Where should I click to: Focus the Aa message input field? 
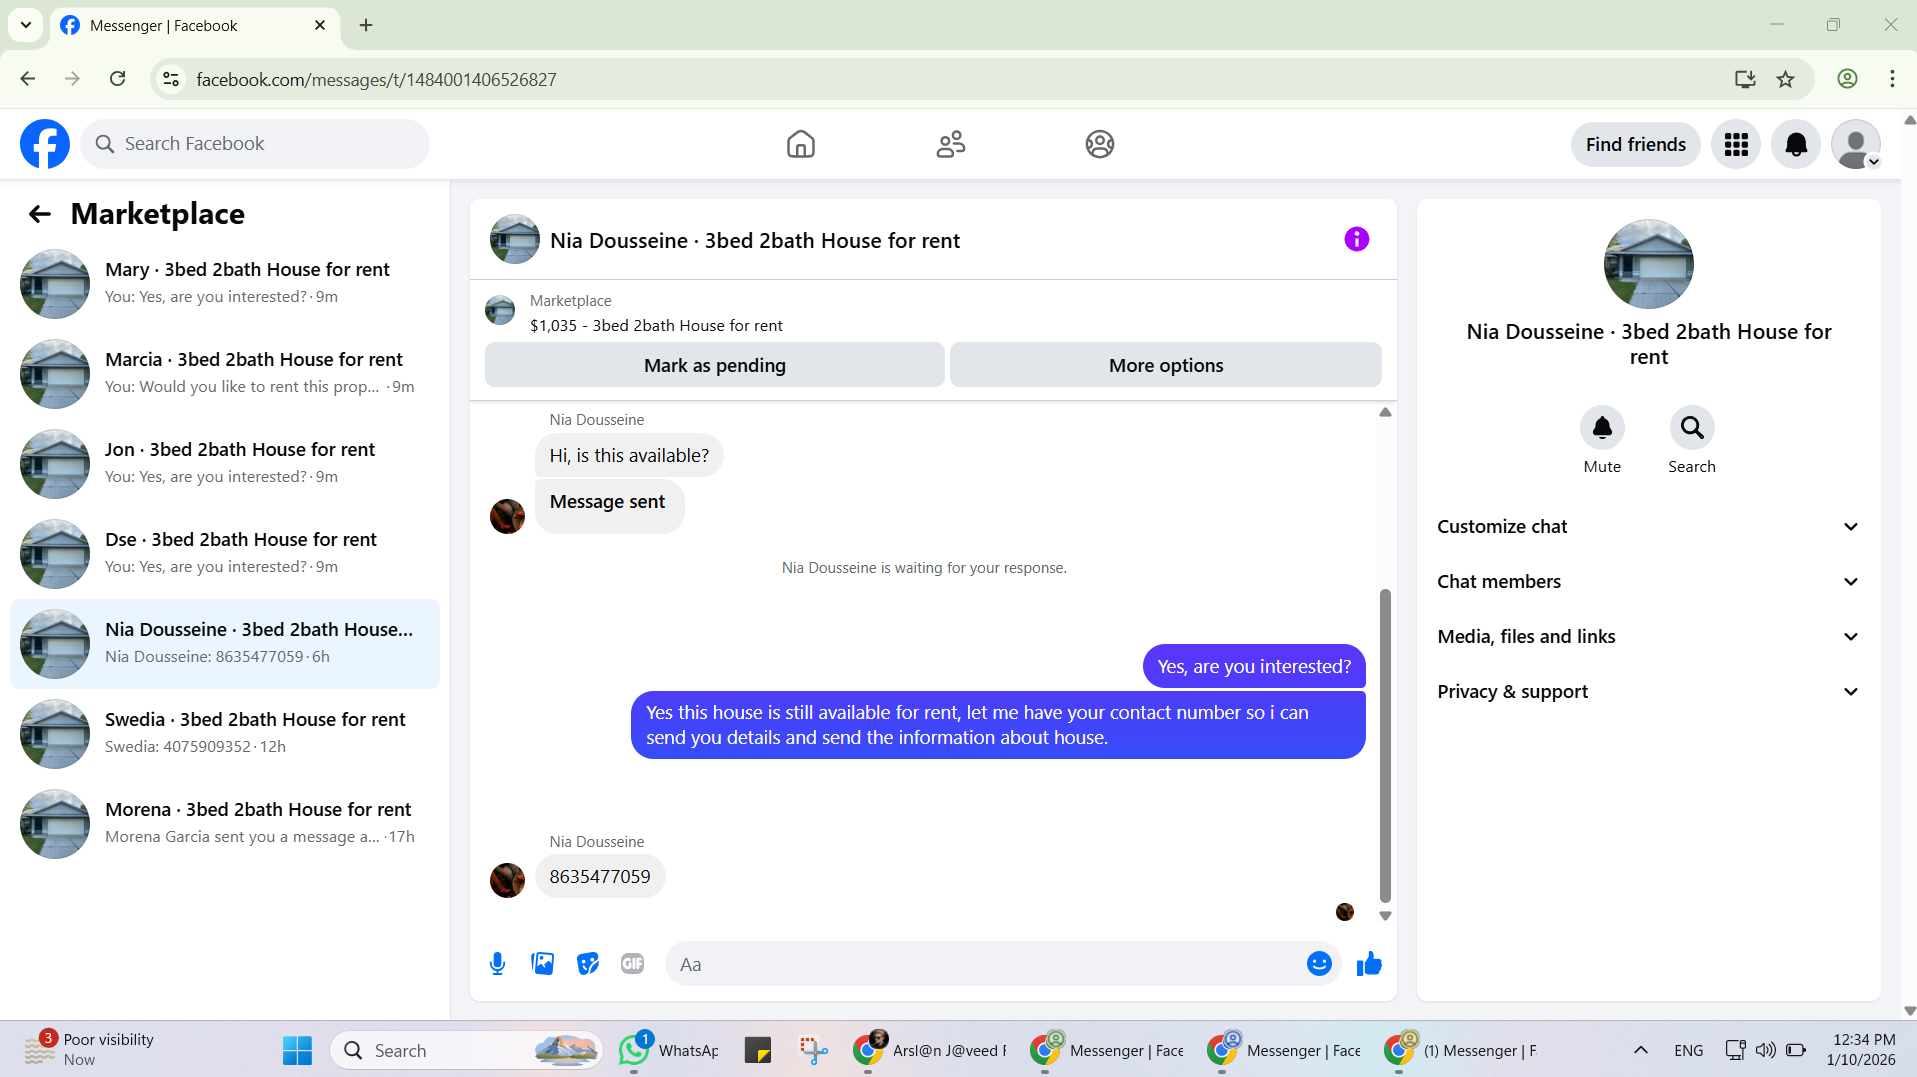coord(985,964)
